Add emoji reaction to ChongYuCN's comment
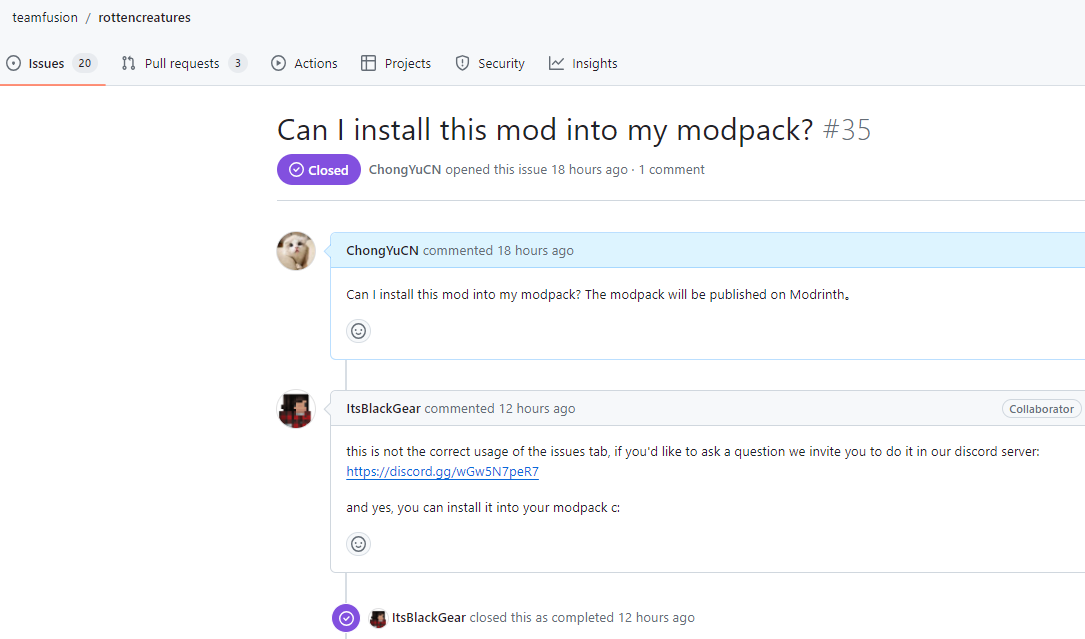The image size is (1085, 639). tap(358, 331)
